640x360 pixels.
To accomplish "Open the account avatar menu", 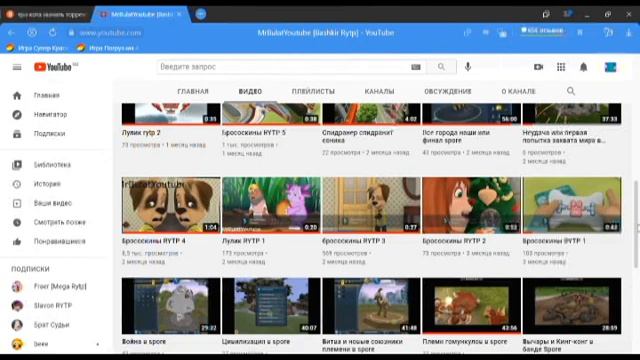I will [x=610, y=67].
